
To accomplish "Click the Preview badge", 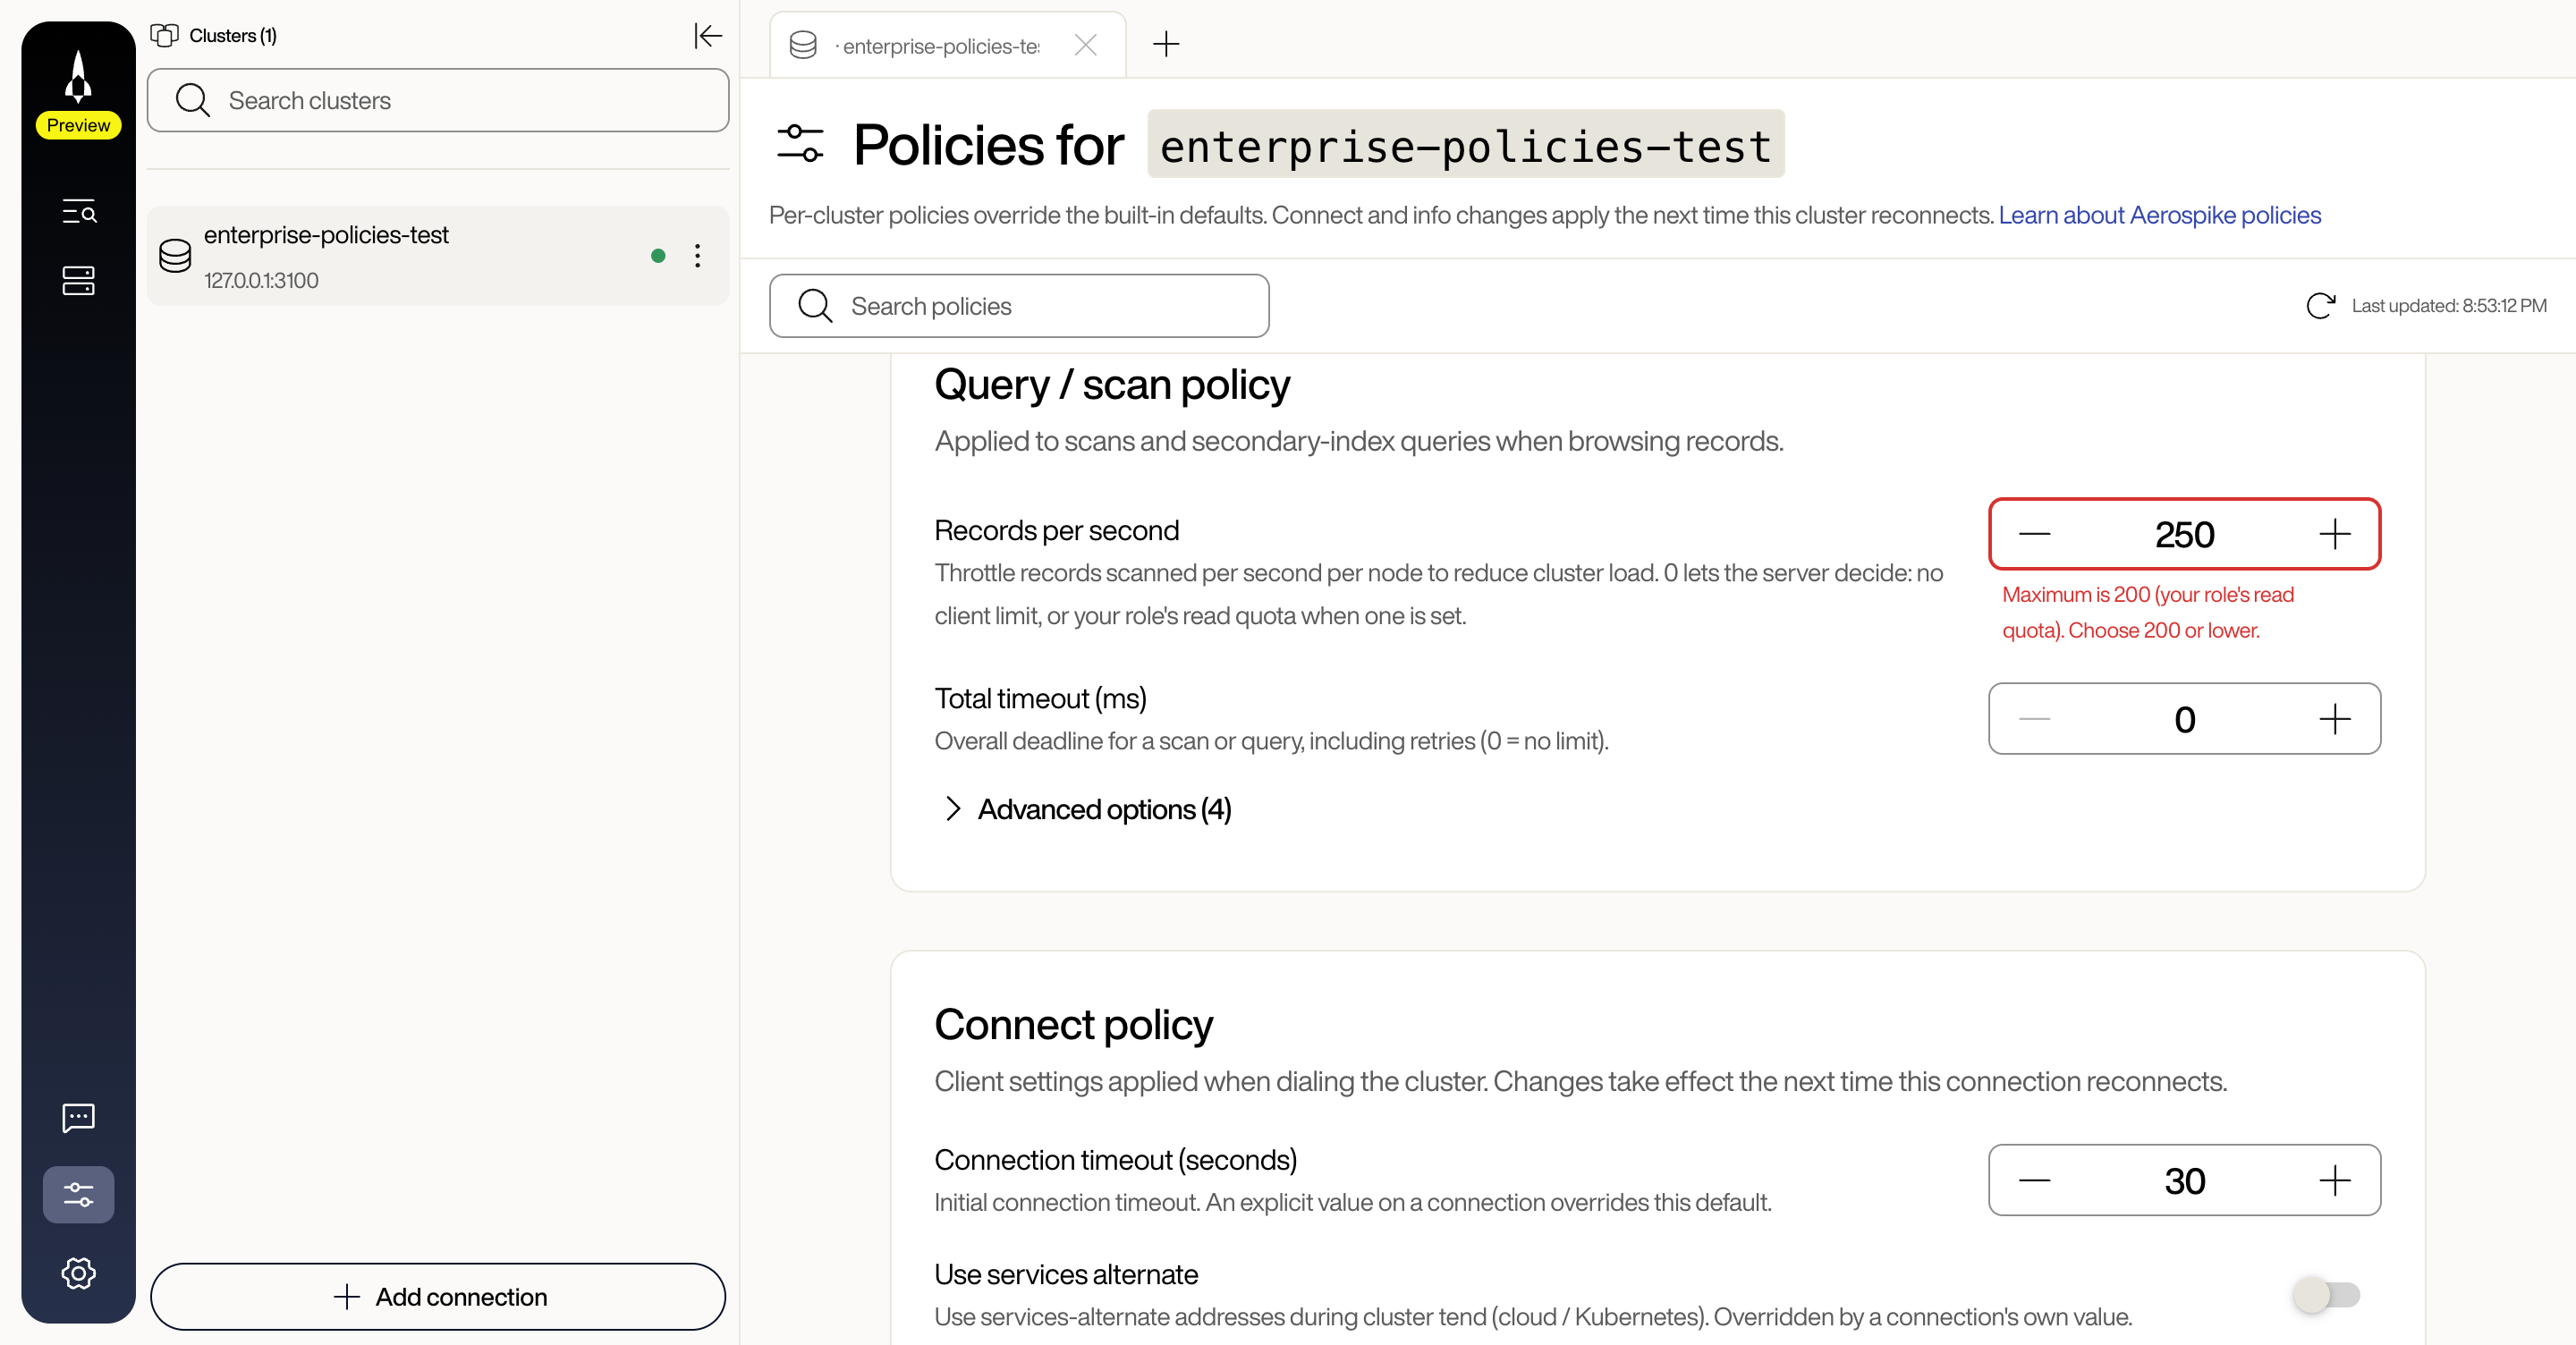I will coord(78,125).
